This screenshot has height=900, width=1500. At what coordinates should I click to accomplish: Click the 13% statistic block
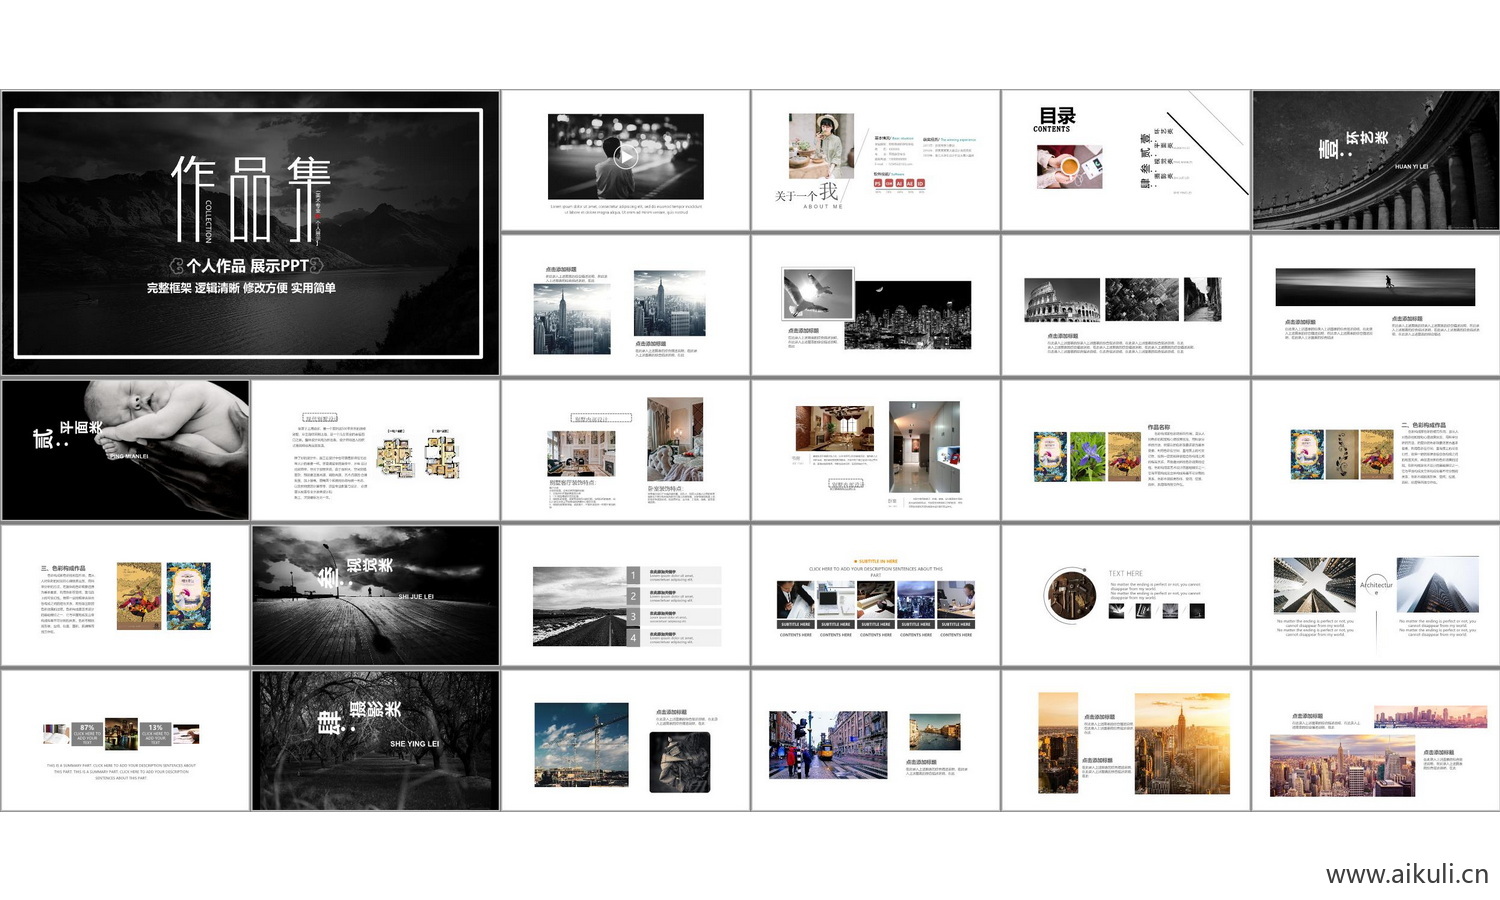(155, 733)
